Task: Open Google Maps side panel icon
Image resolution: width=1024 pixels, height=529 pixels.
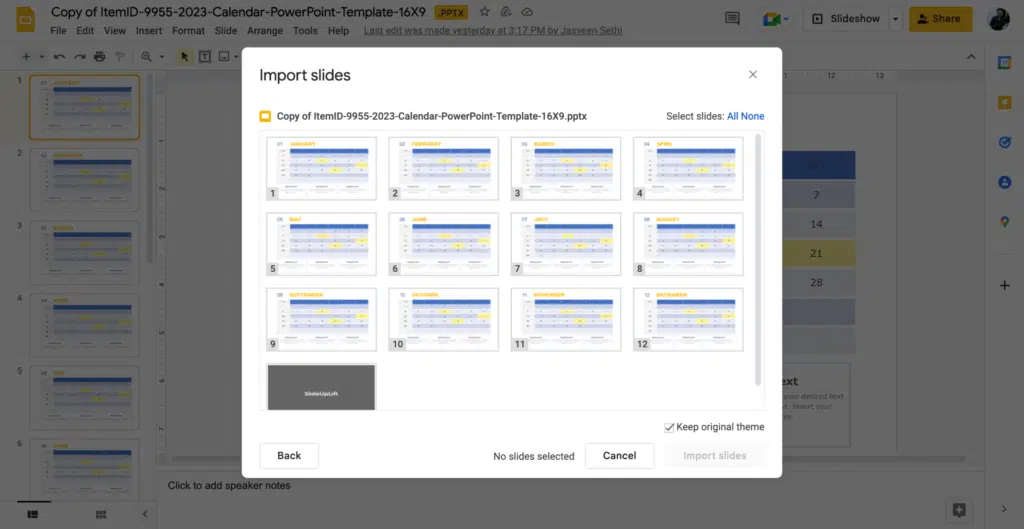Action: [x=1005, y=222]
